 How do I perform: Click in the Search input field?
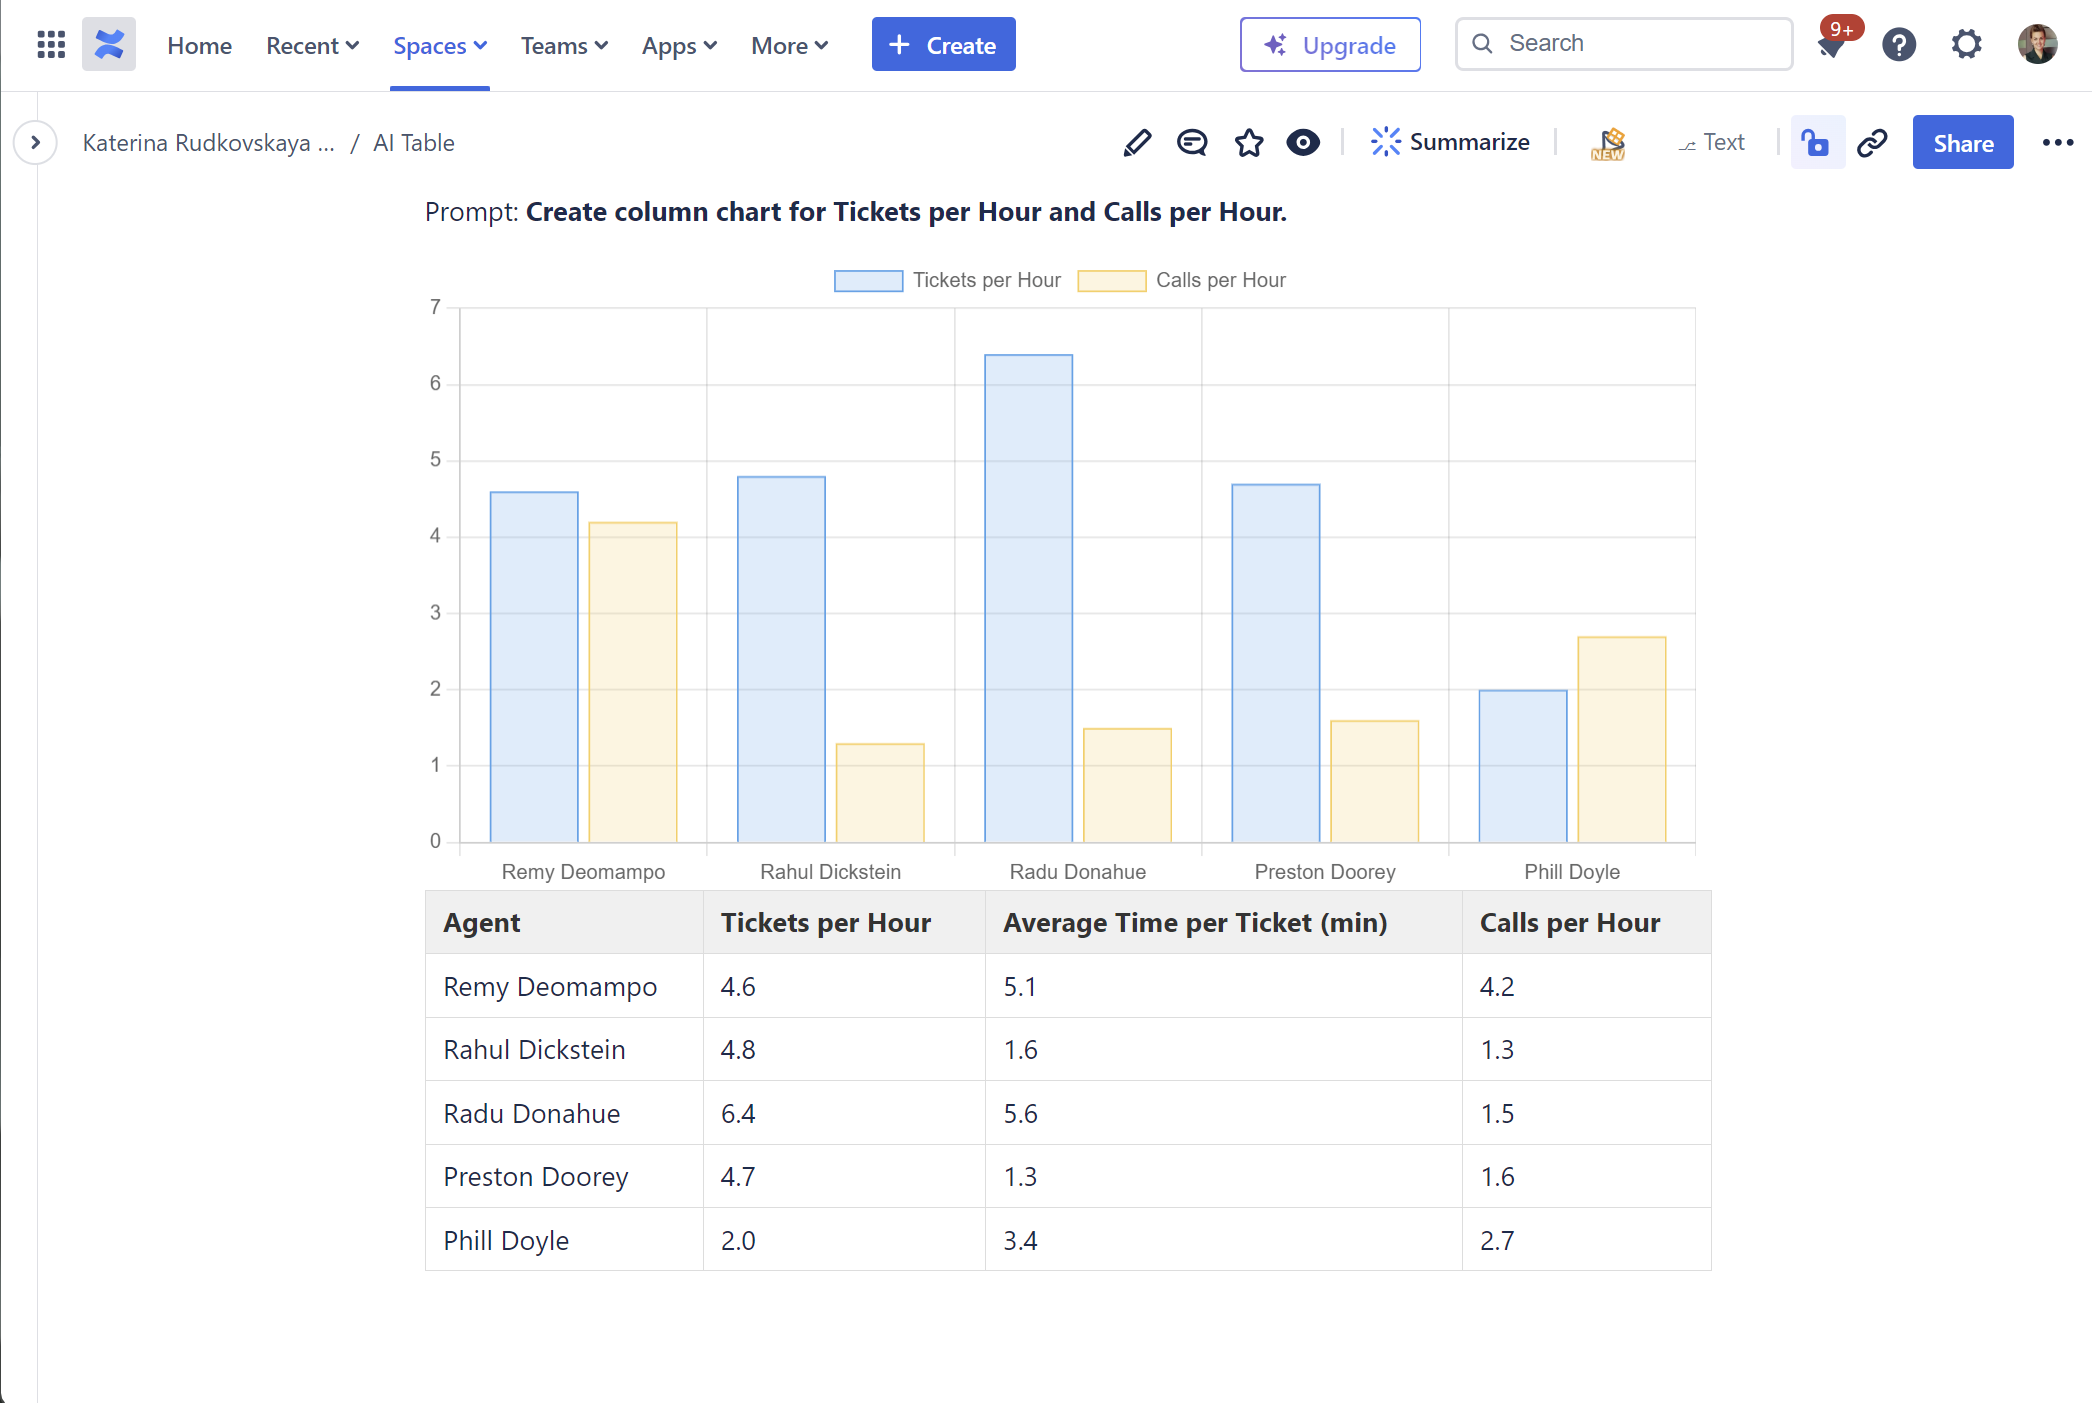1640,43
